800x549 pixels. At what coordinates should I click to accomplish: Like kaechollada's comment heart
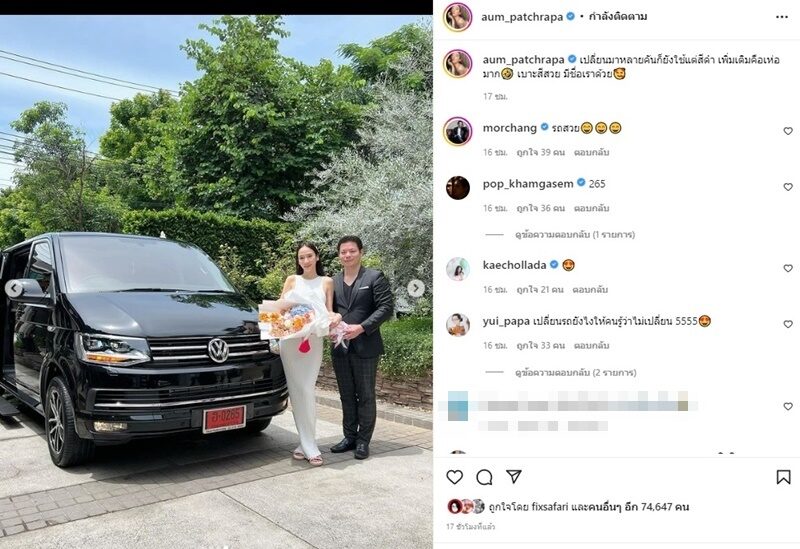(788, 268)
